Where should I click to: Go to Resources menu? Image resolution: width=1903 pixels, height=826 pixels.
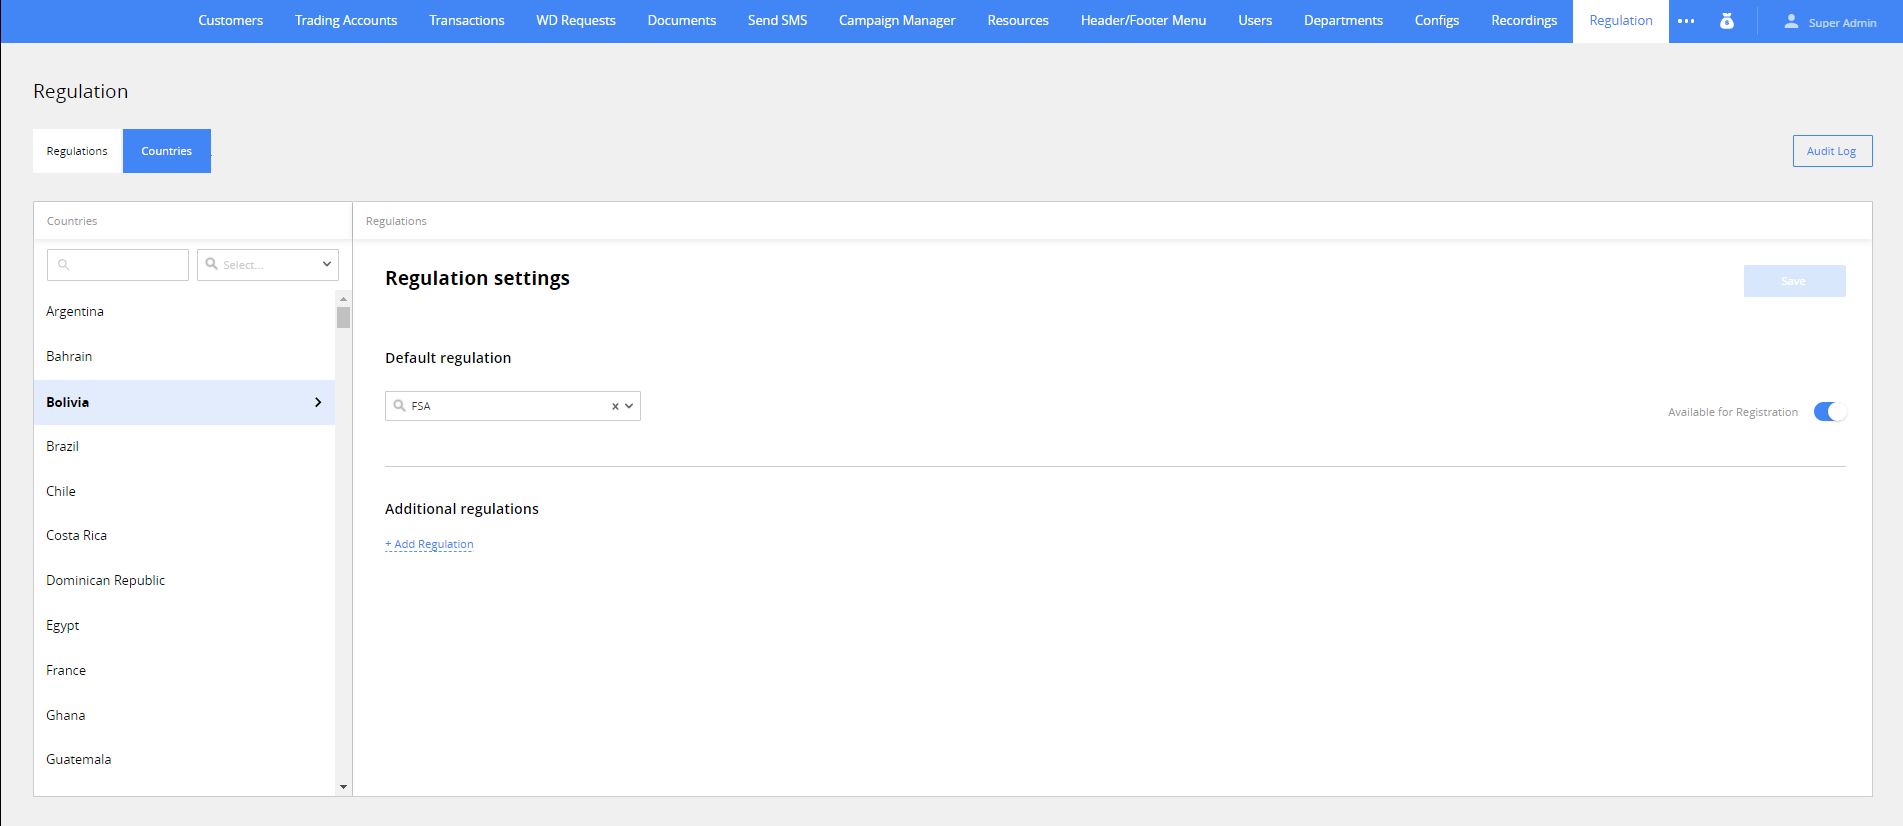(x=1018, y=21)
